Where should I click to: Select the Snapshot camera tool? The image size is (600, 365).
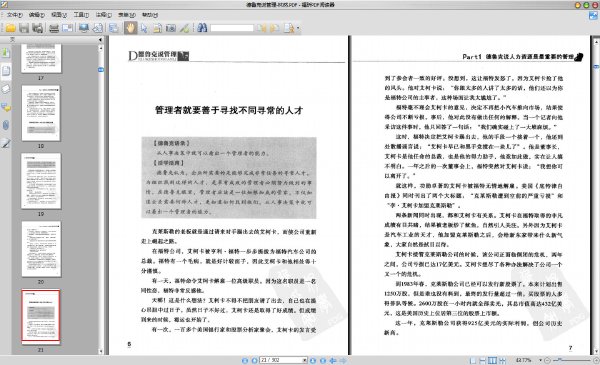click(171, 28)
